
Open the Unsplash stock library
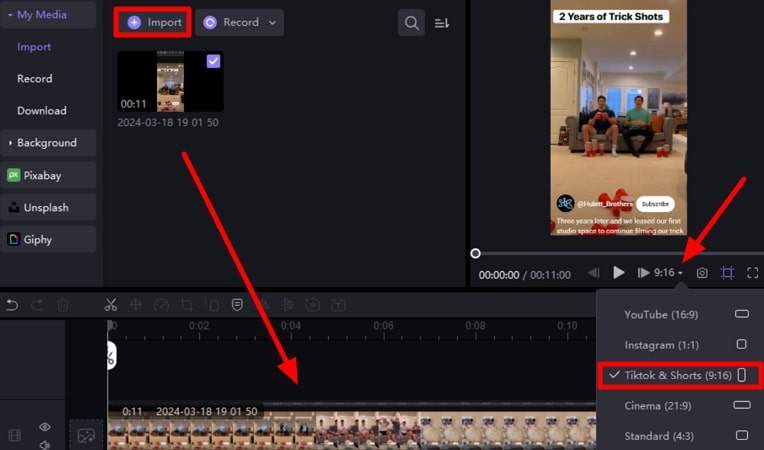coord(48,207)
